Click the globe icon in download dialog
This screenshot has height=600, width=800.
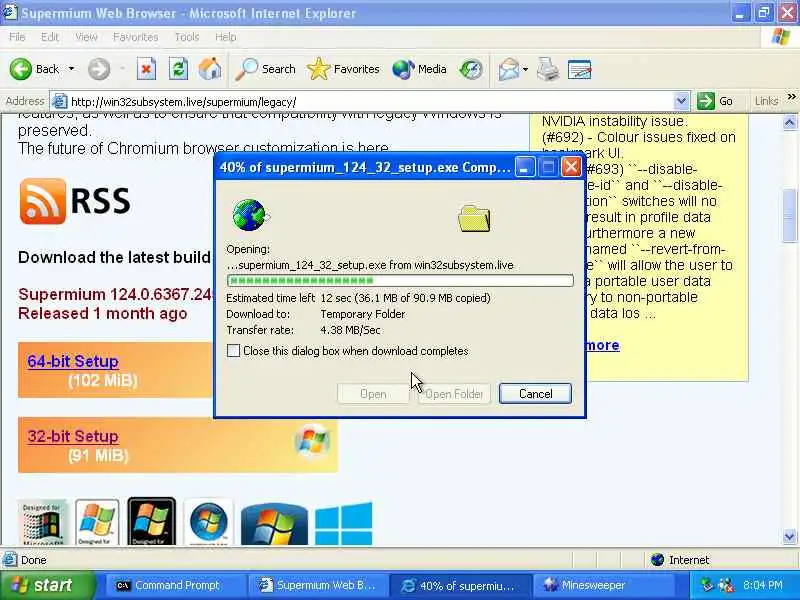tap(251, 215)
